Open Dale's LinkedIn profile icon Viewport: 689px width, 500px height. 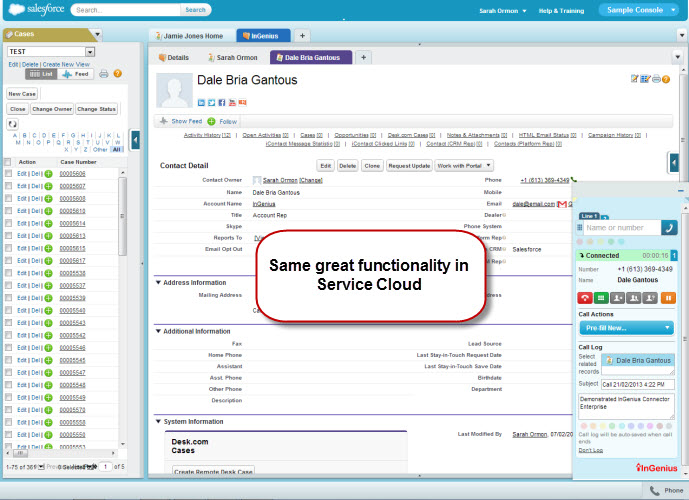201,102
